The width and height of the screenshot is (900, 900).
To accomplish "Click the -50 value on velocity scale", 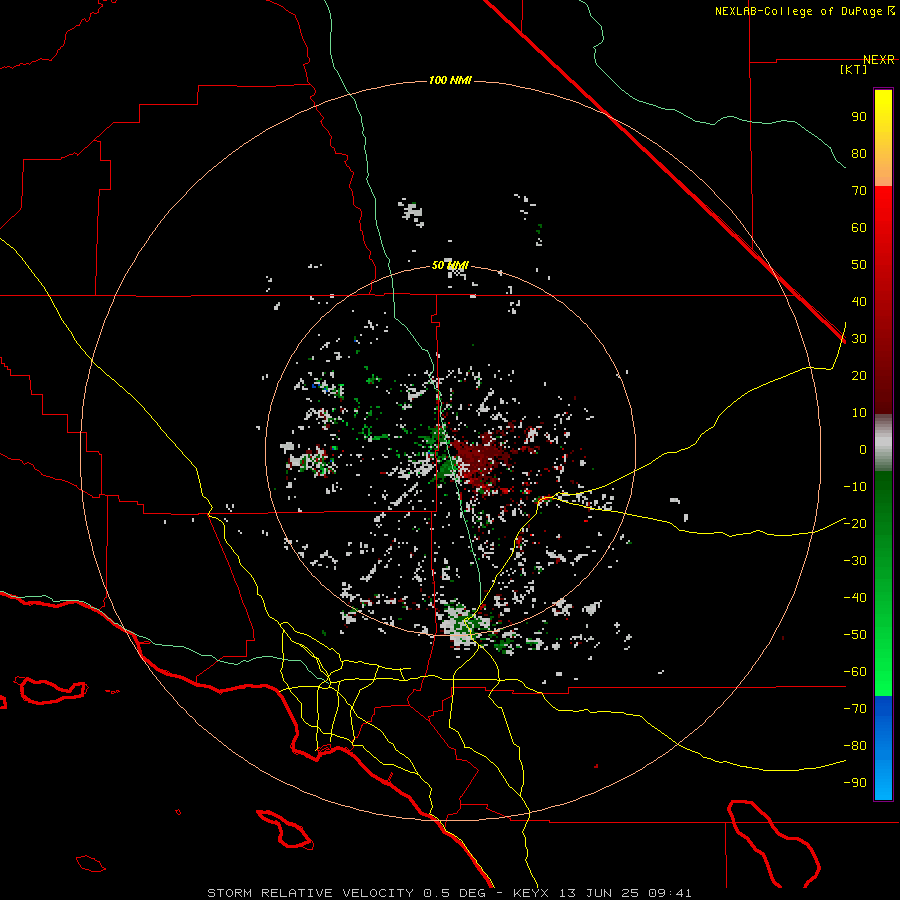I will click(855, 635).
